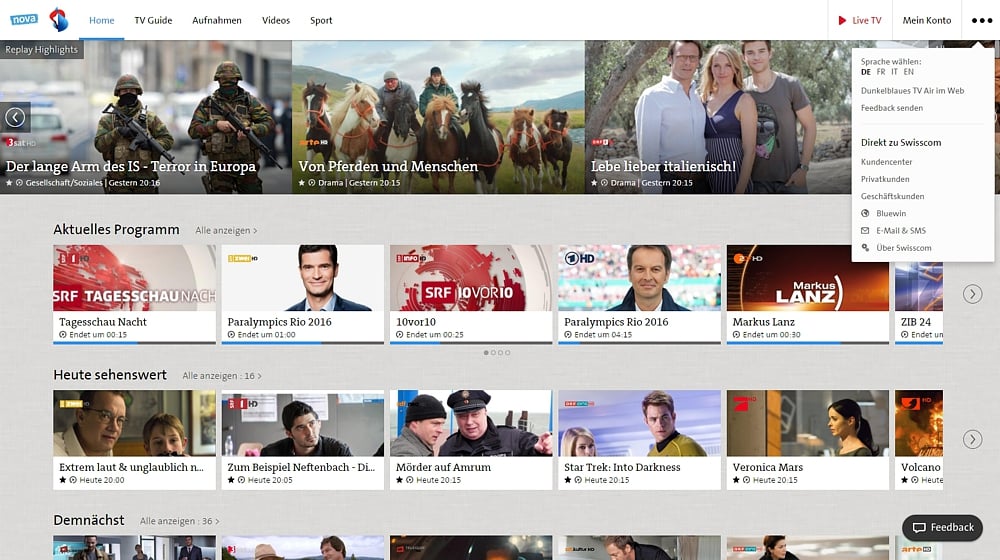Click star icon on Von Pferden und Menschen
Image resolution: width=1000 pixels, height=560 pixels.
(302, 182)
